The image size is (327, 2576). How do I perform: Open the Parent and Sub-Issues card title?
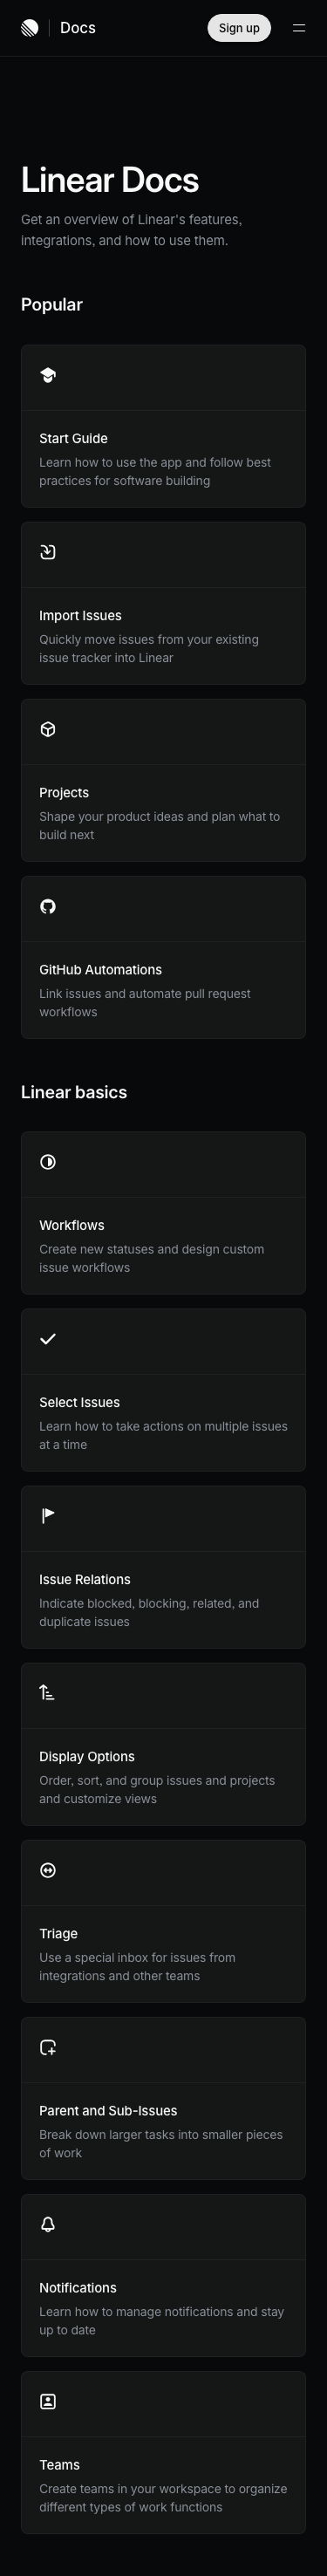point(108,2111)
